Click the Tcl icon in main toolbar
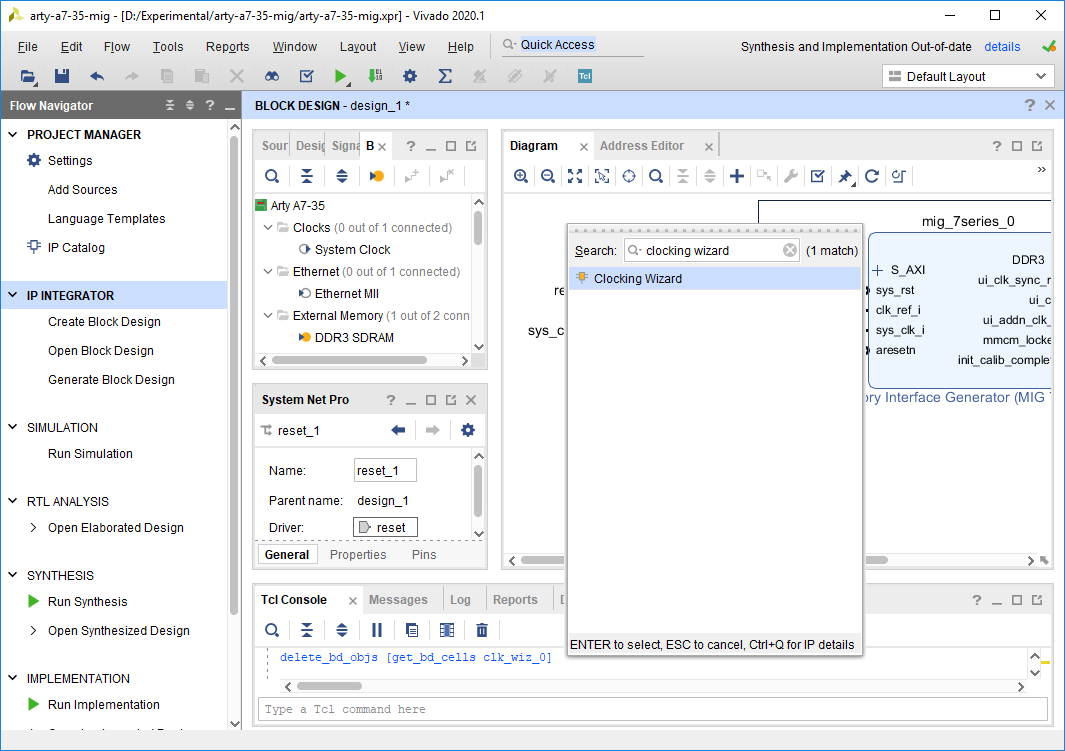 585,76
